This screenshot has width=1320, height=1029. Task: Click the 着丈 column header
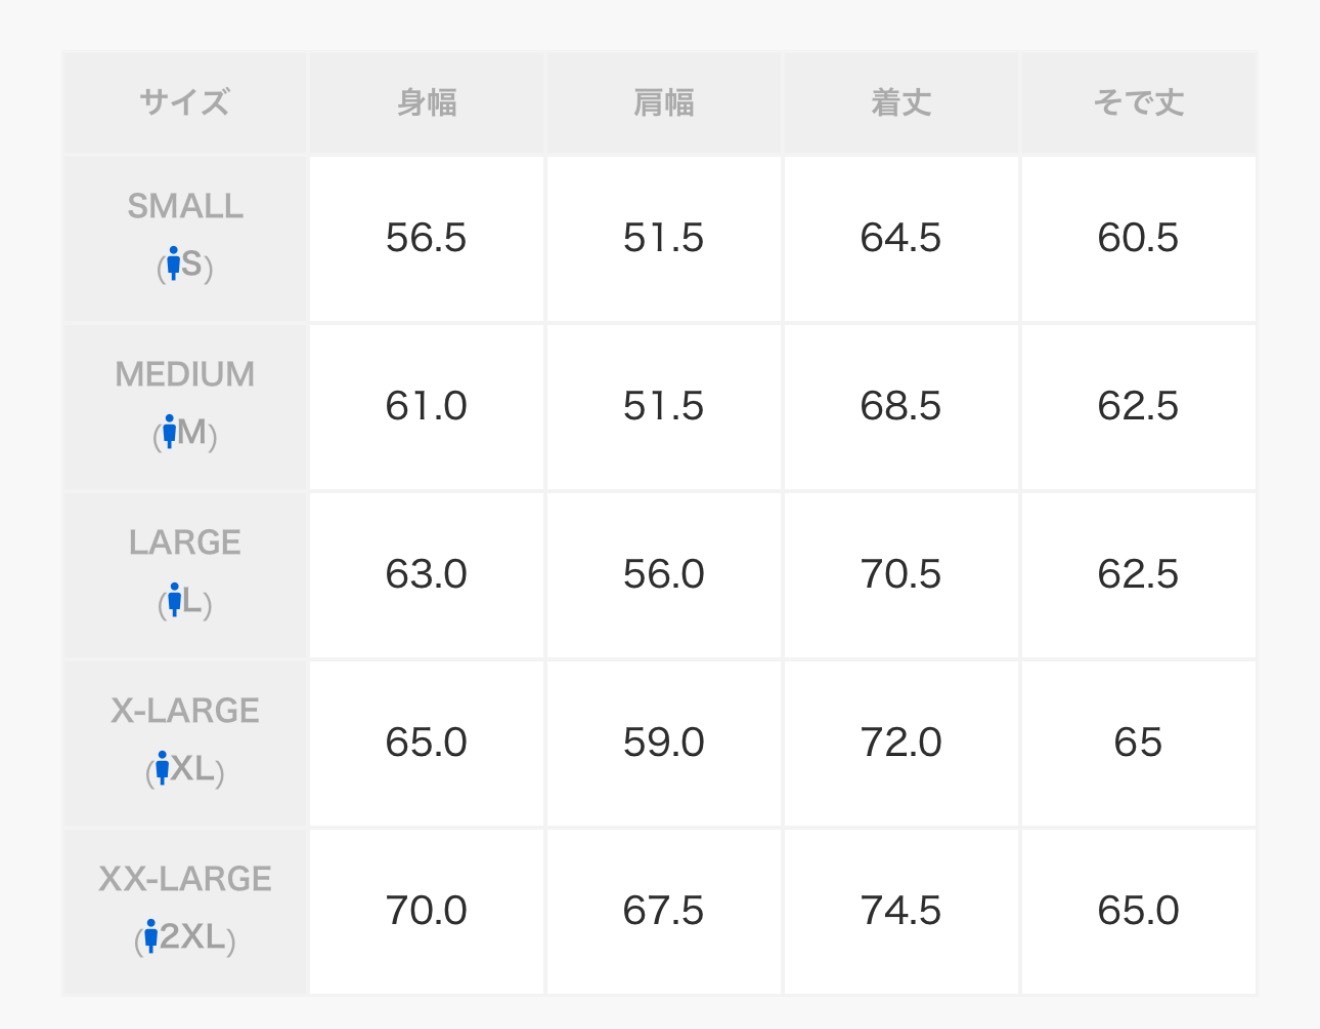point(901,102)
